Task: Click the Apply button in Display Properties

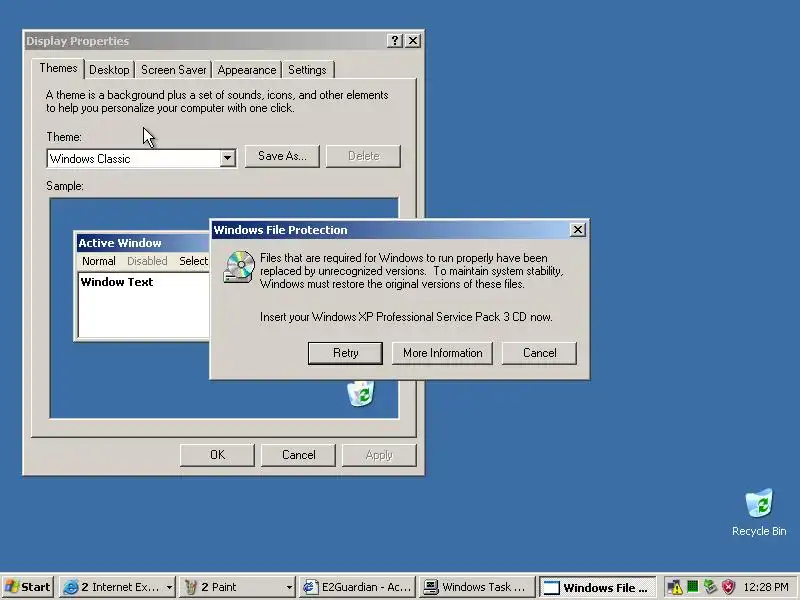Action: [379, 455]
